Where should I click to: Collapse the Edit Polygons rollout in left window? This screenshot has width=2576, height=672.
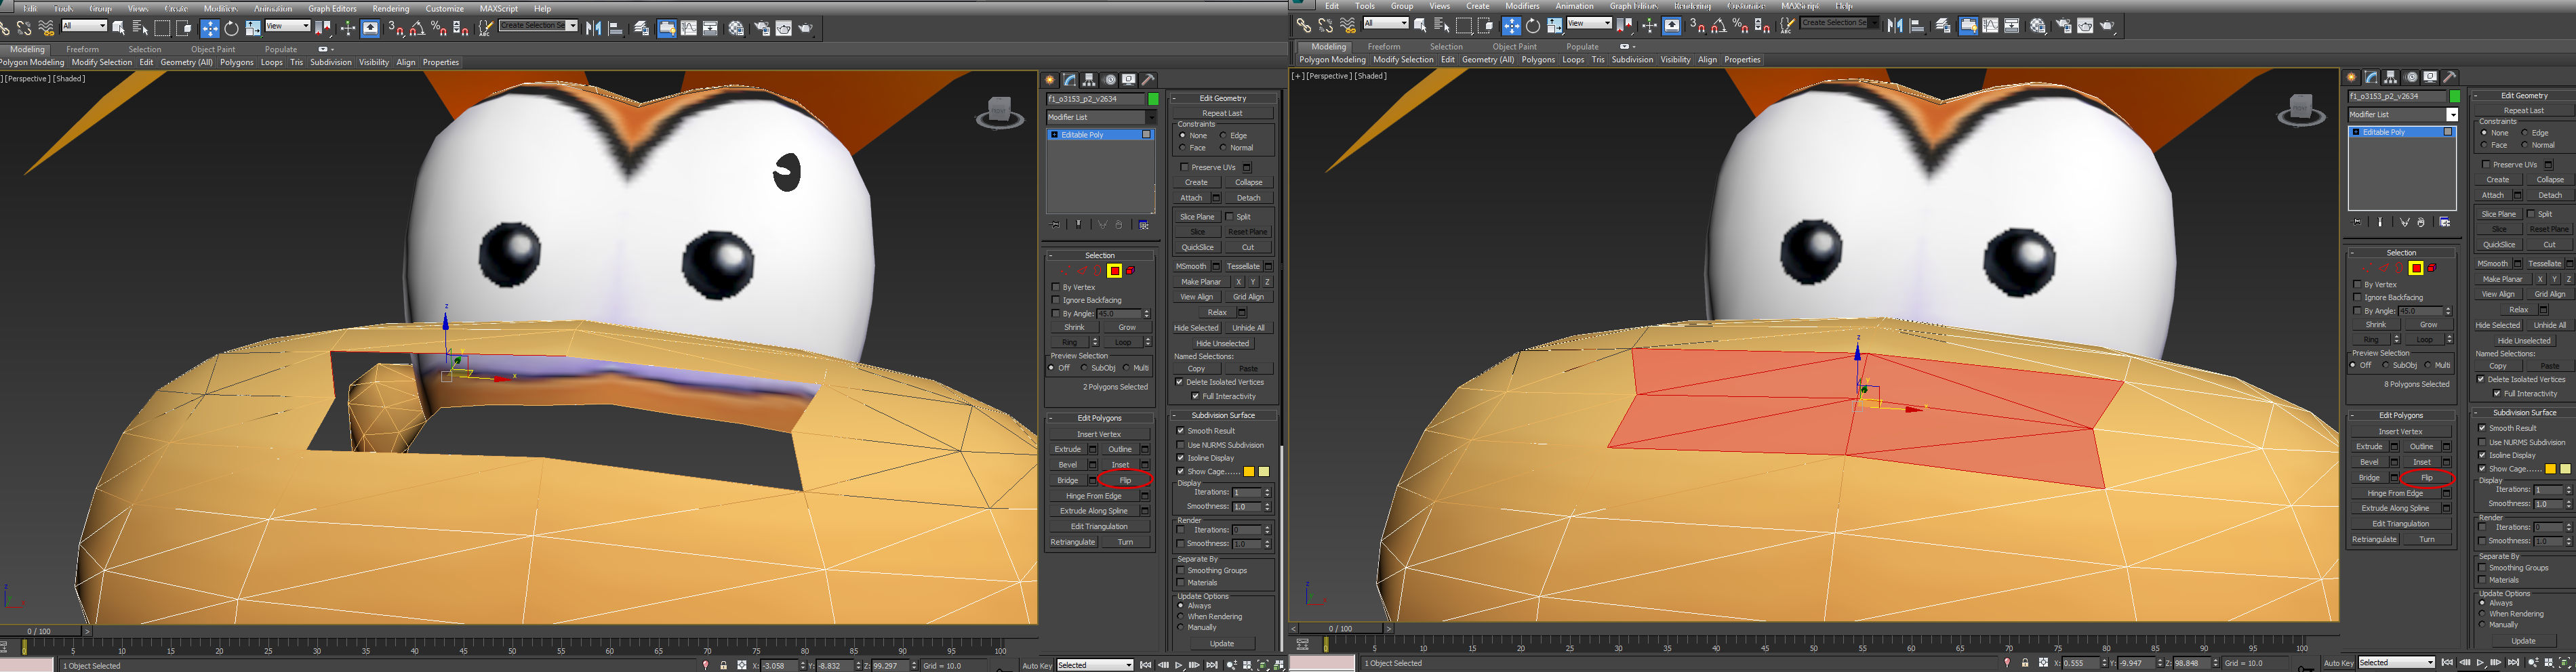click(x=1099, y=418)
